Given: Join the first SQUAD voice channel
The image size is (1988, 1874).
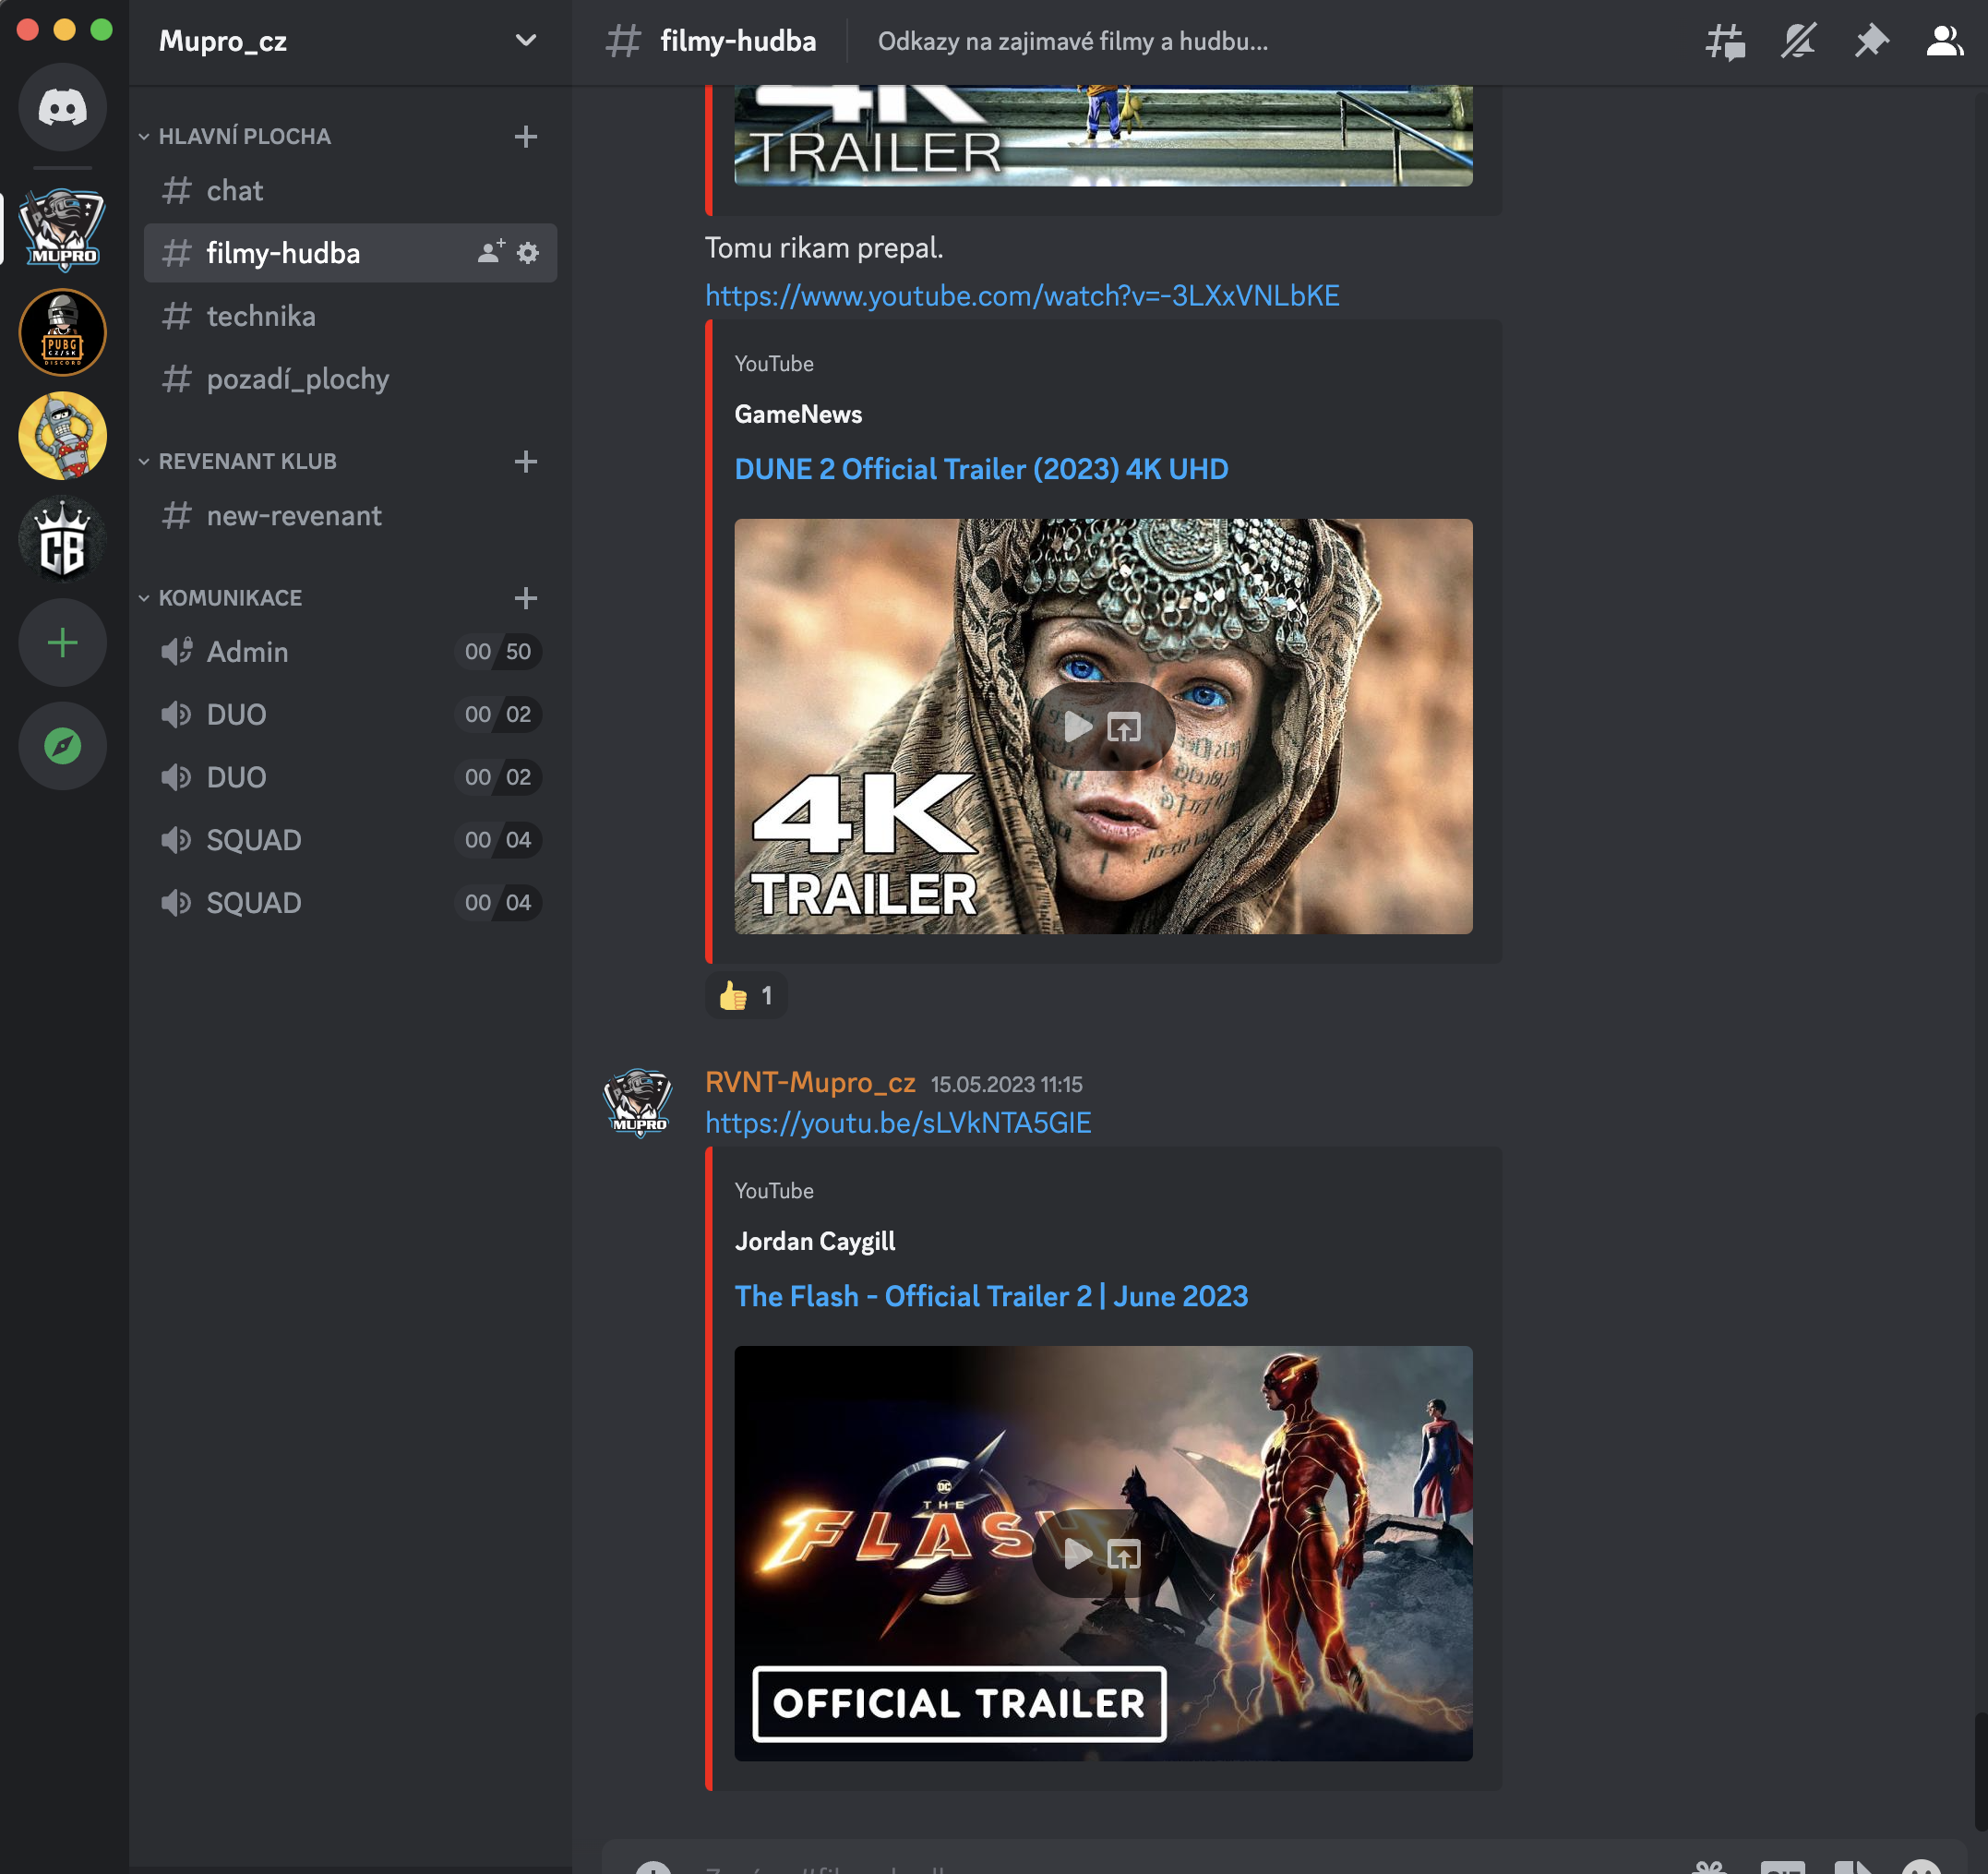Looking at the screenshot, I should point(350,840).
